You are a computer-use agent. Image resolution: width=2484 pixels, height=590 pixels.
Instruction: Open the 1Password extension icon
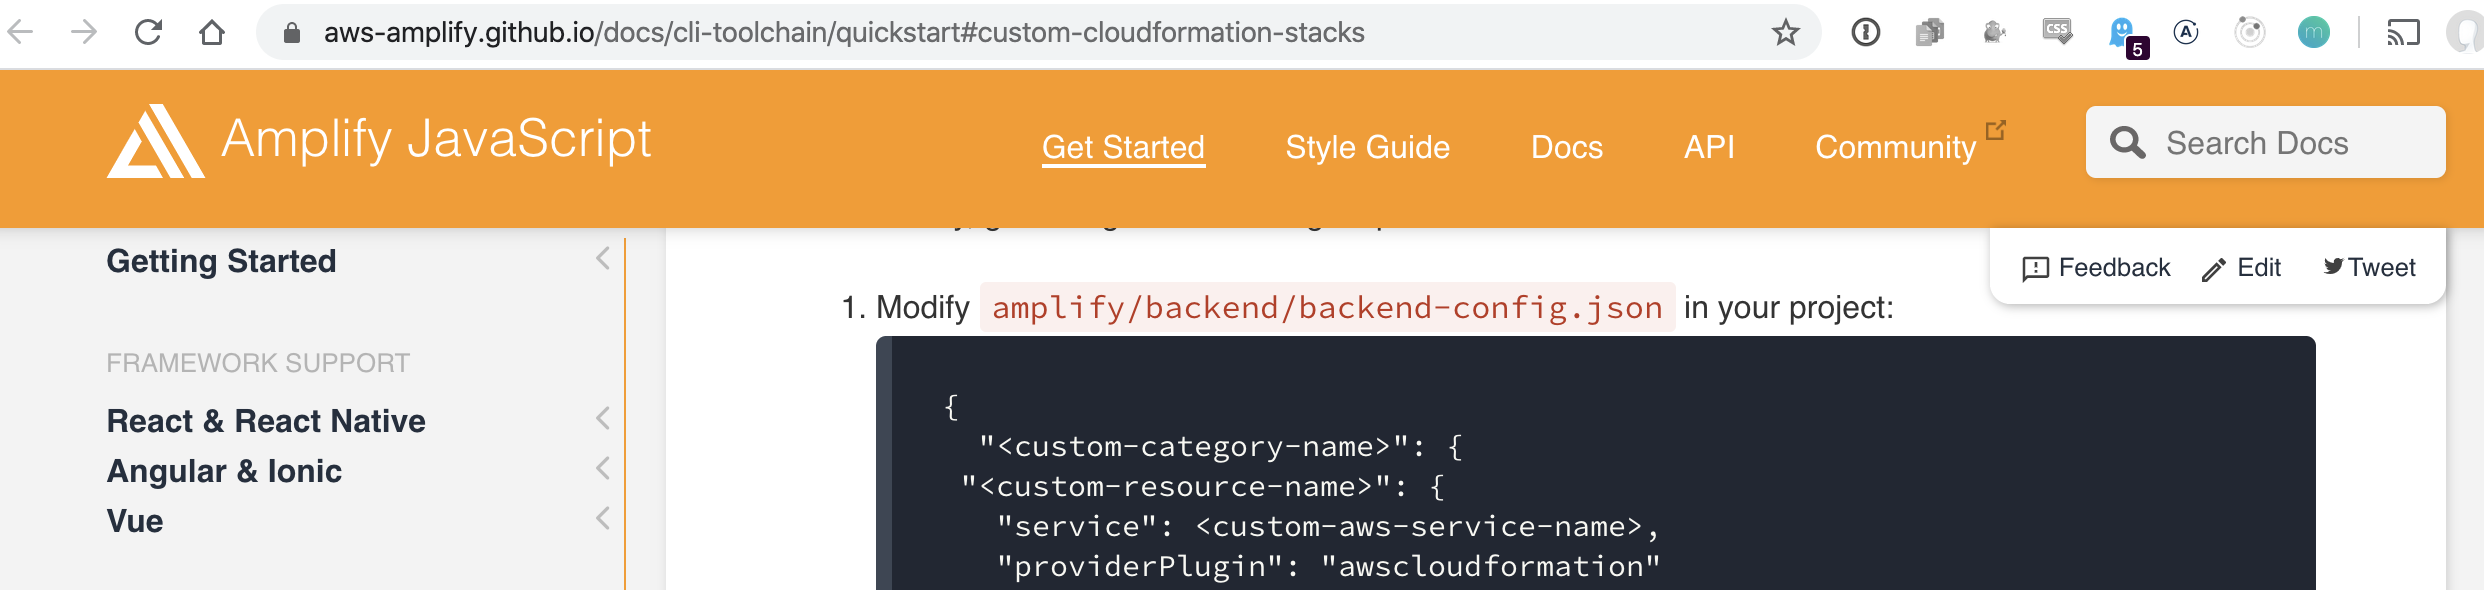pos(1865,33)
